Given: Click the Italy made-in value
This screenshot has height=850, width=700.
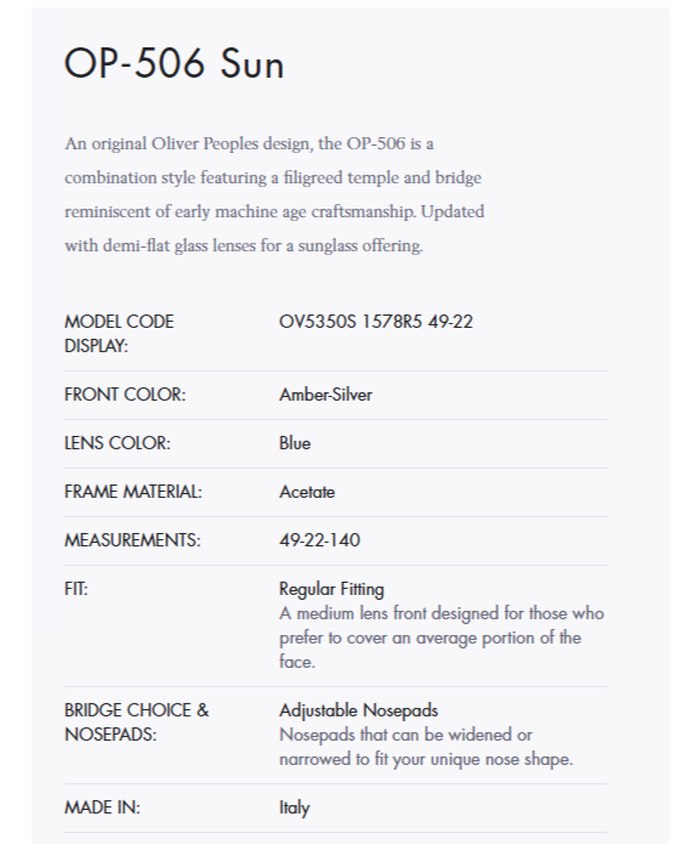Looking at the screenshot, I should [x=294, y=808].
